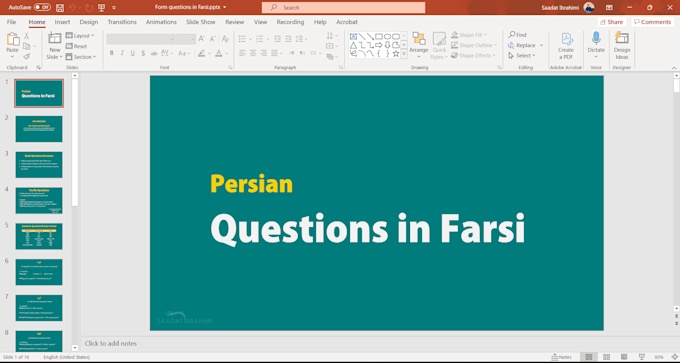Screen dimensions: 680x363
Task: Save the presentation with the disk icon
Action: tap(60, 7)
